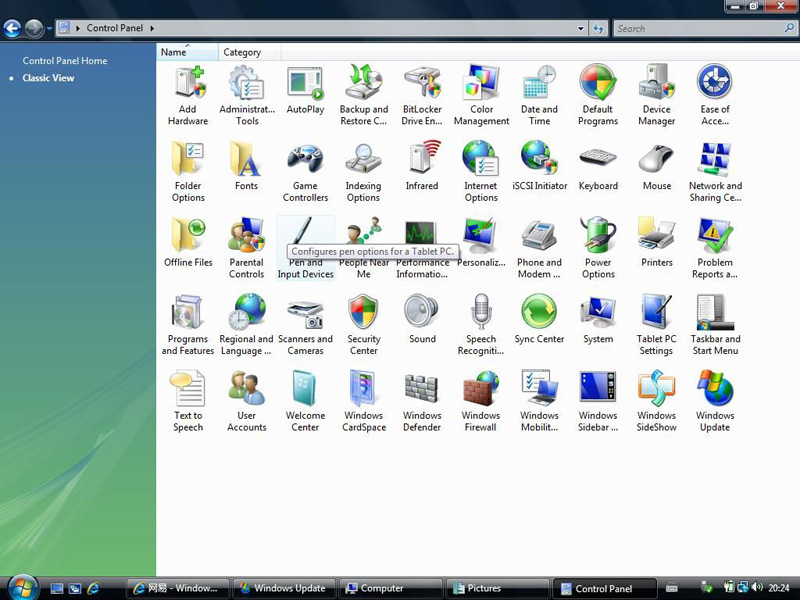Open iSCSI Initiator
Screen dimensions: 800x600
pyautogui.click(x=539, y=167)
